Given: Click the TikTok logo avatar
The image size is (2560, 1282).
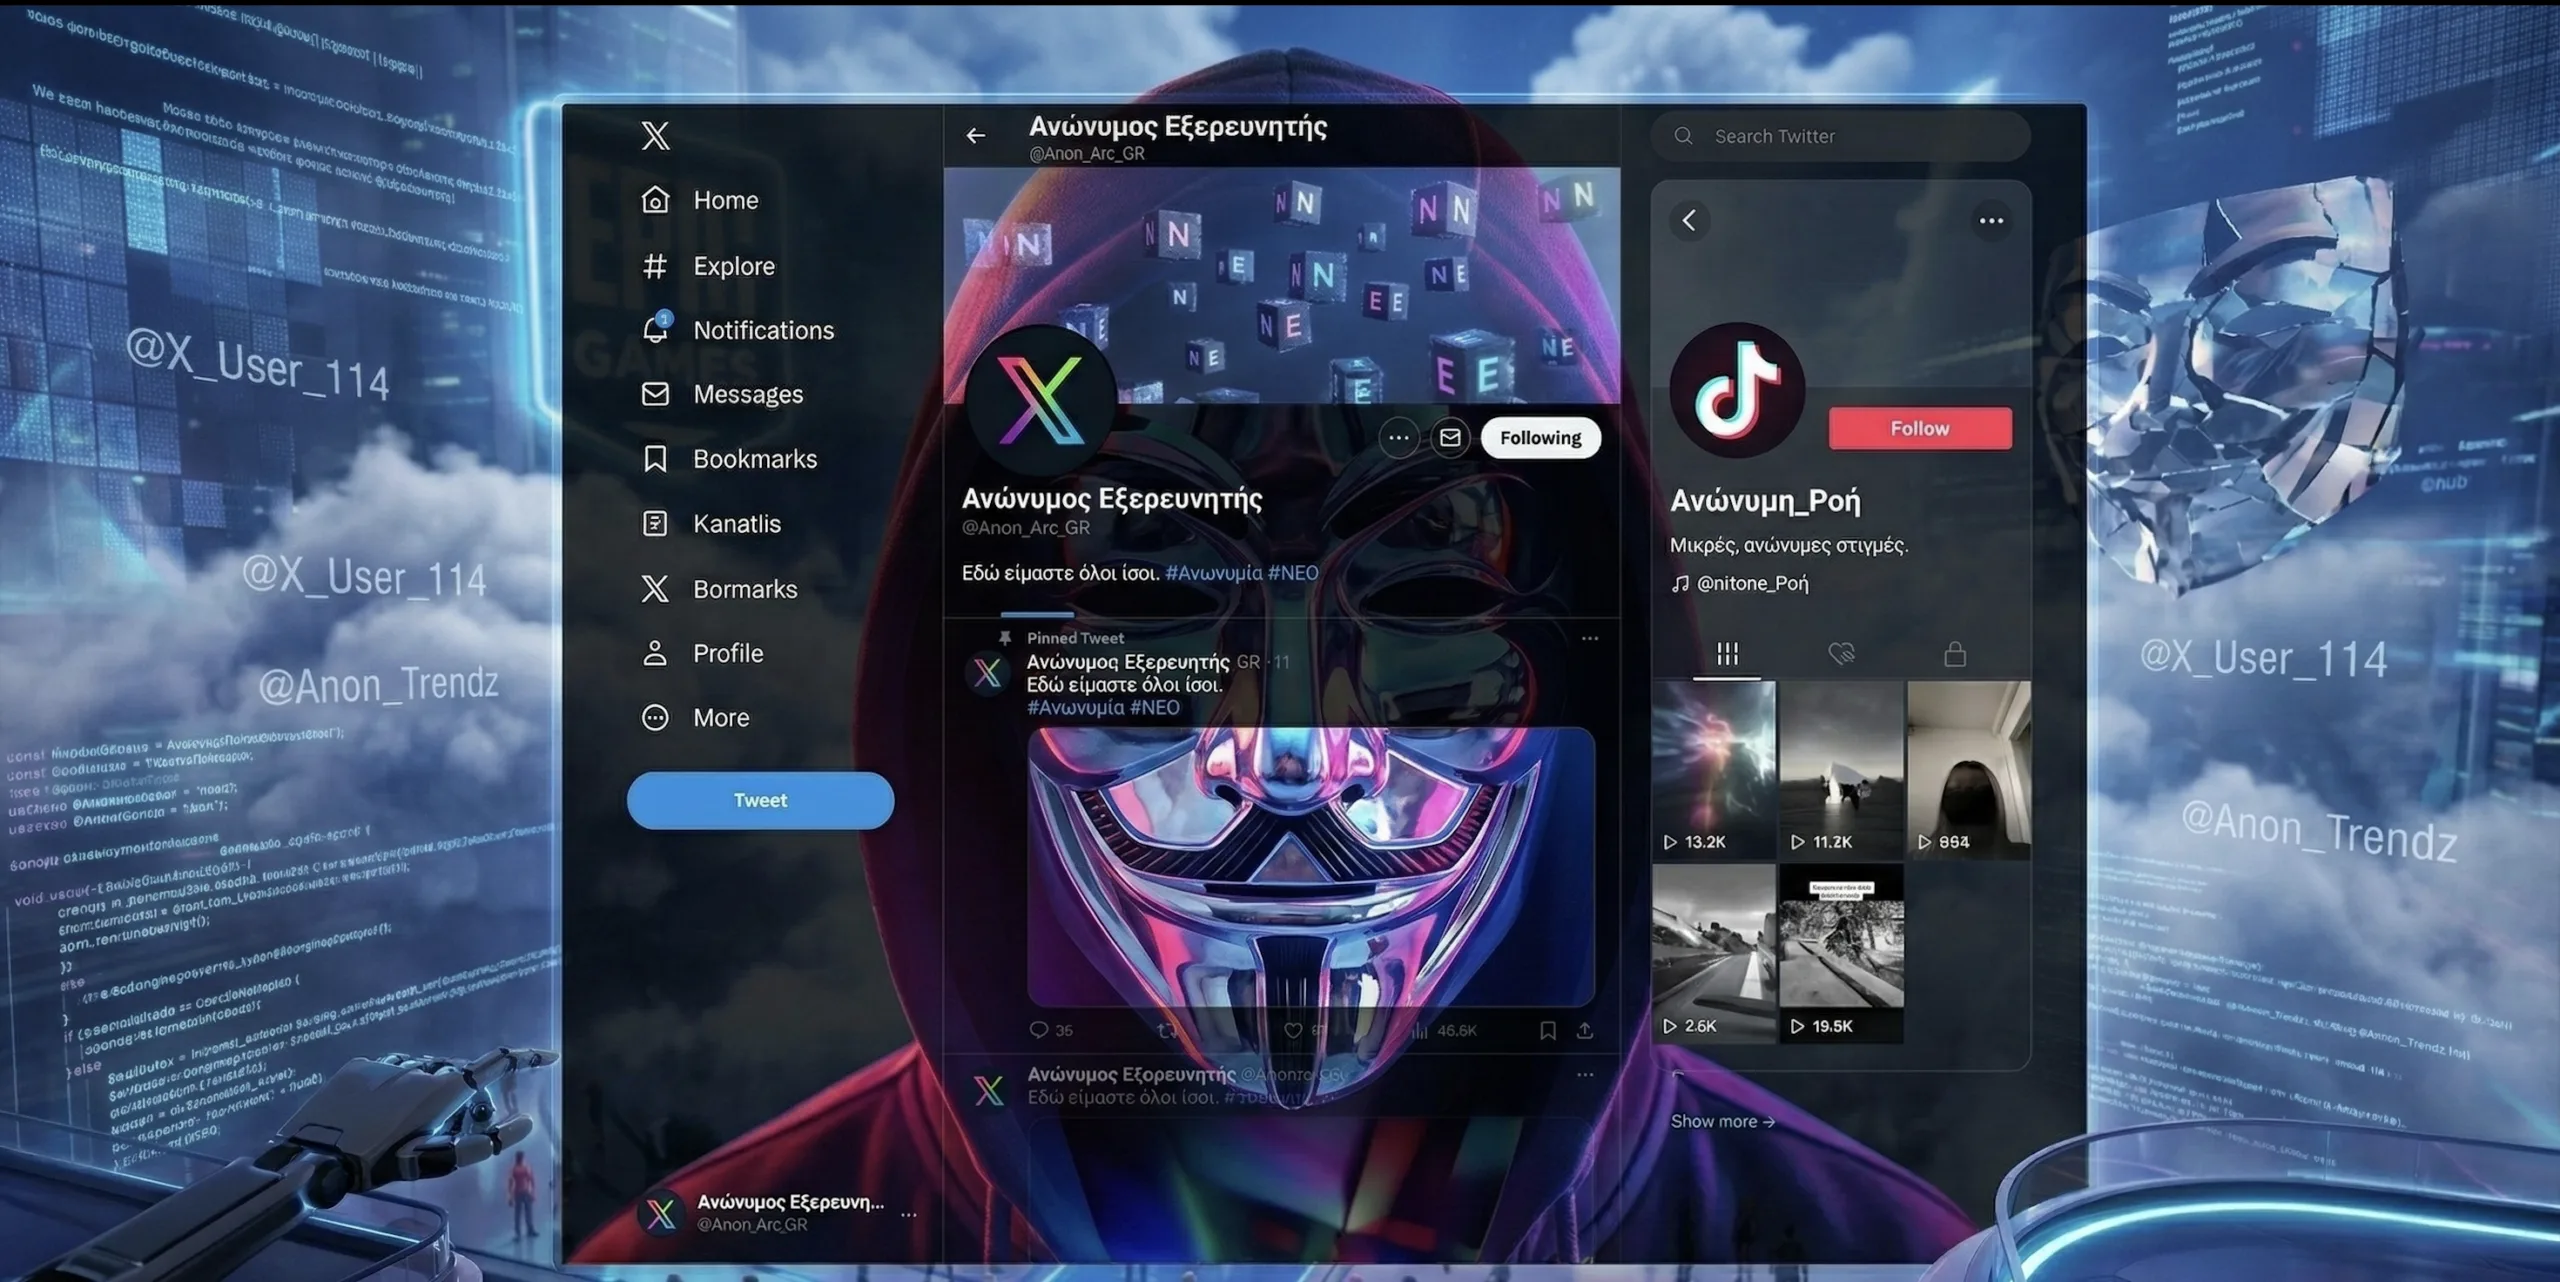Looking at the screenshot, I should tap(1737, 390).
